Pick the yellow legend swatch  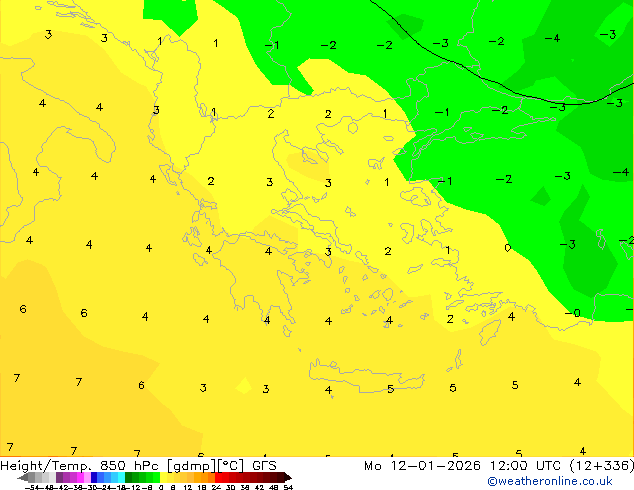tap(163, 477)
